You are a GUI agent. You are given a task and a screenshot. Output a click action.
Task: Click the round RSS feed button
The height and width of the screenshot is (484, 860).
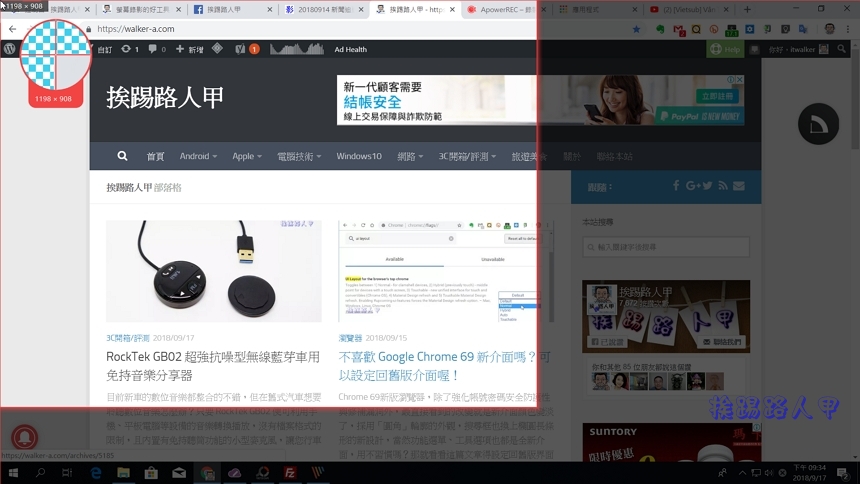(x=818, y=124)
